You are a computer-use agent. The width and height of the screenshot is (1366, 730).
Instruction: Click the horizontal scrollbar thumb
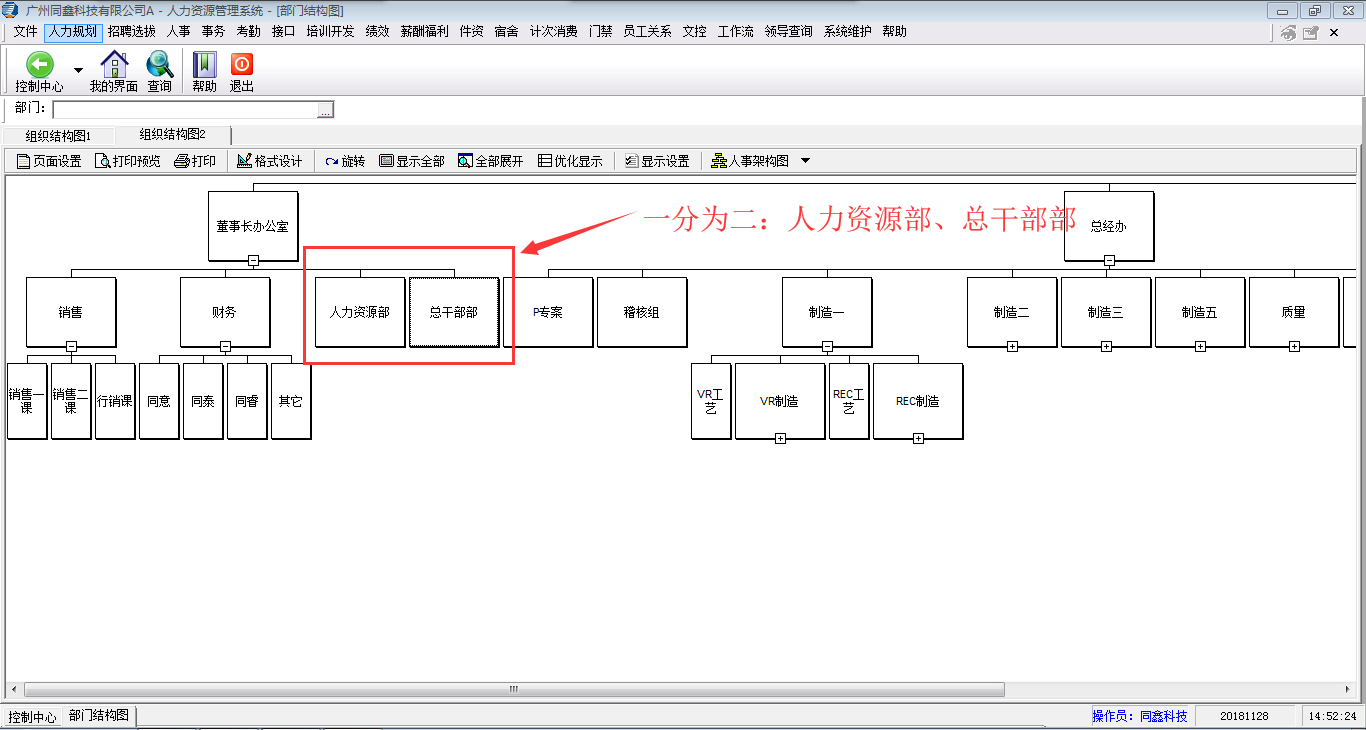513,689
